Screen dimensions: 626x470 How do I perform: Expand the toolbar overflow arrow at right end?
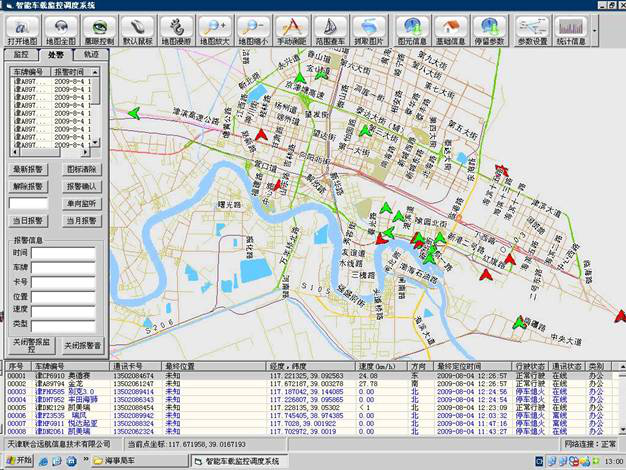pyautogui.click(x=597, y=30)
